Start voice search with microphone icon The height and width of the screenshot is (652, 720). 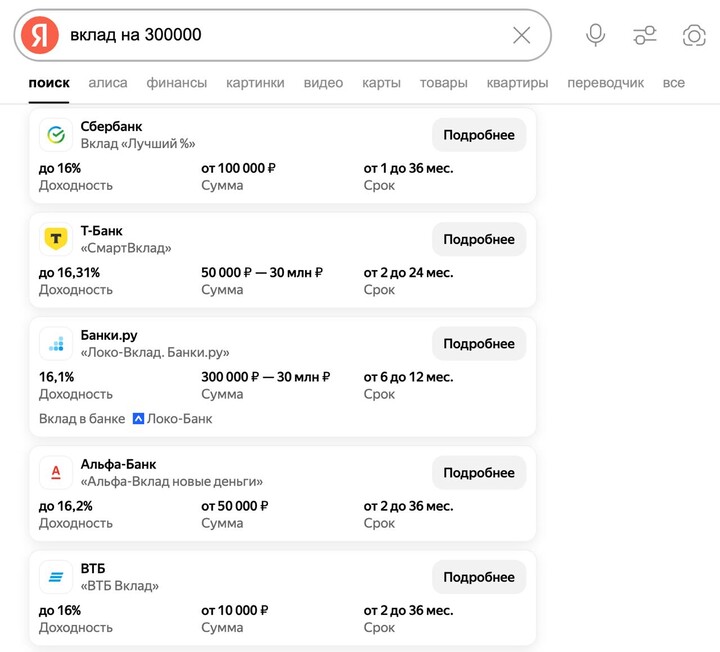(x=596, y=35)
